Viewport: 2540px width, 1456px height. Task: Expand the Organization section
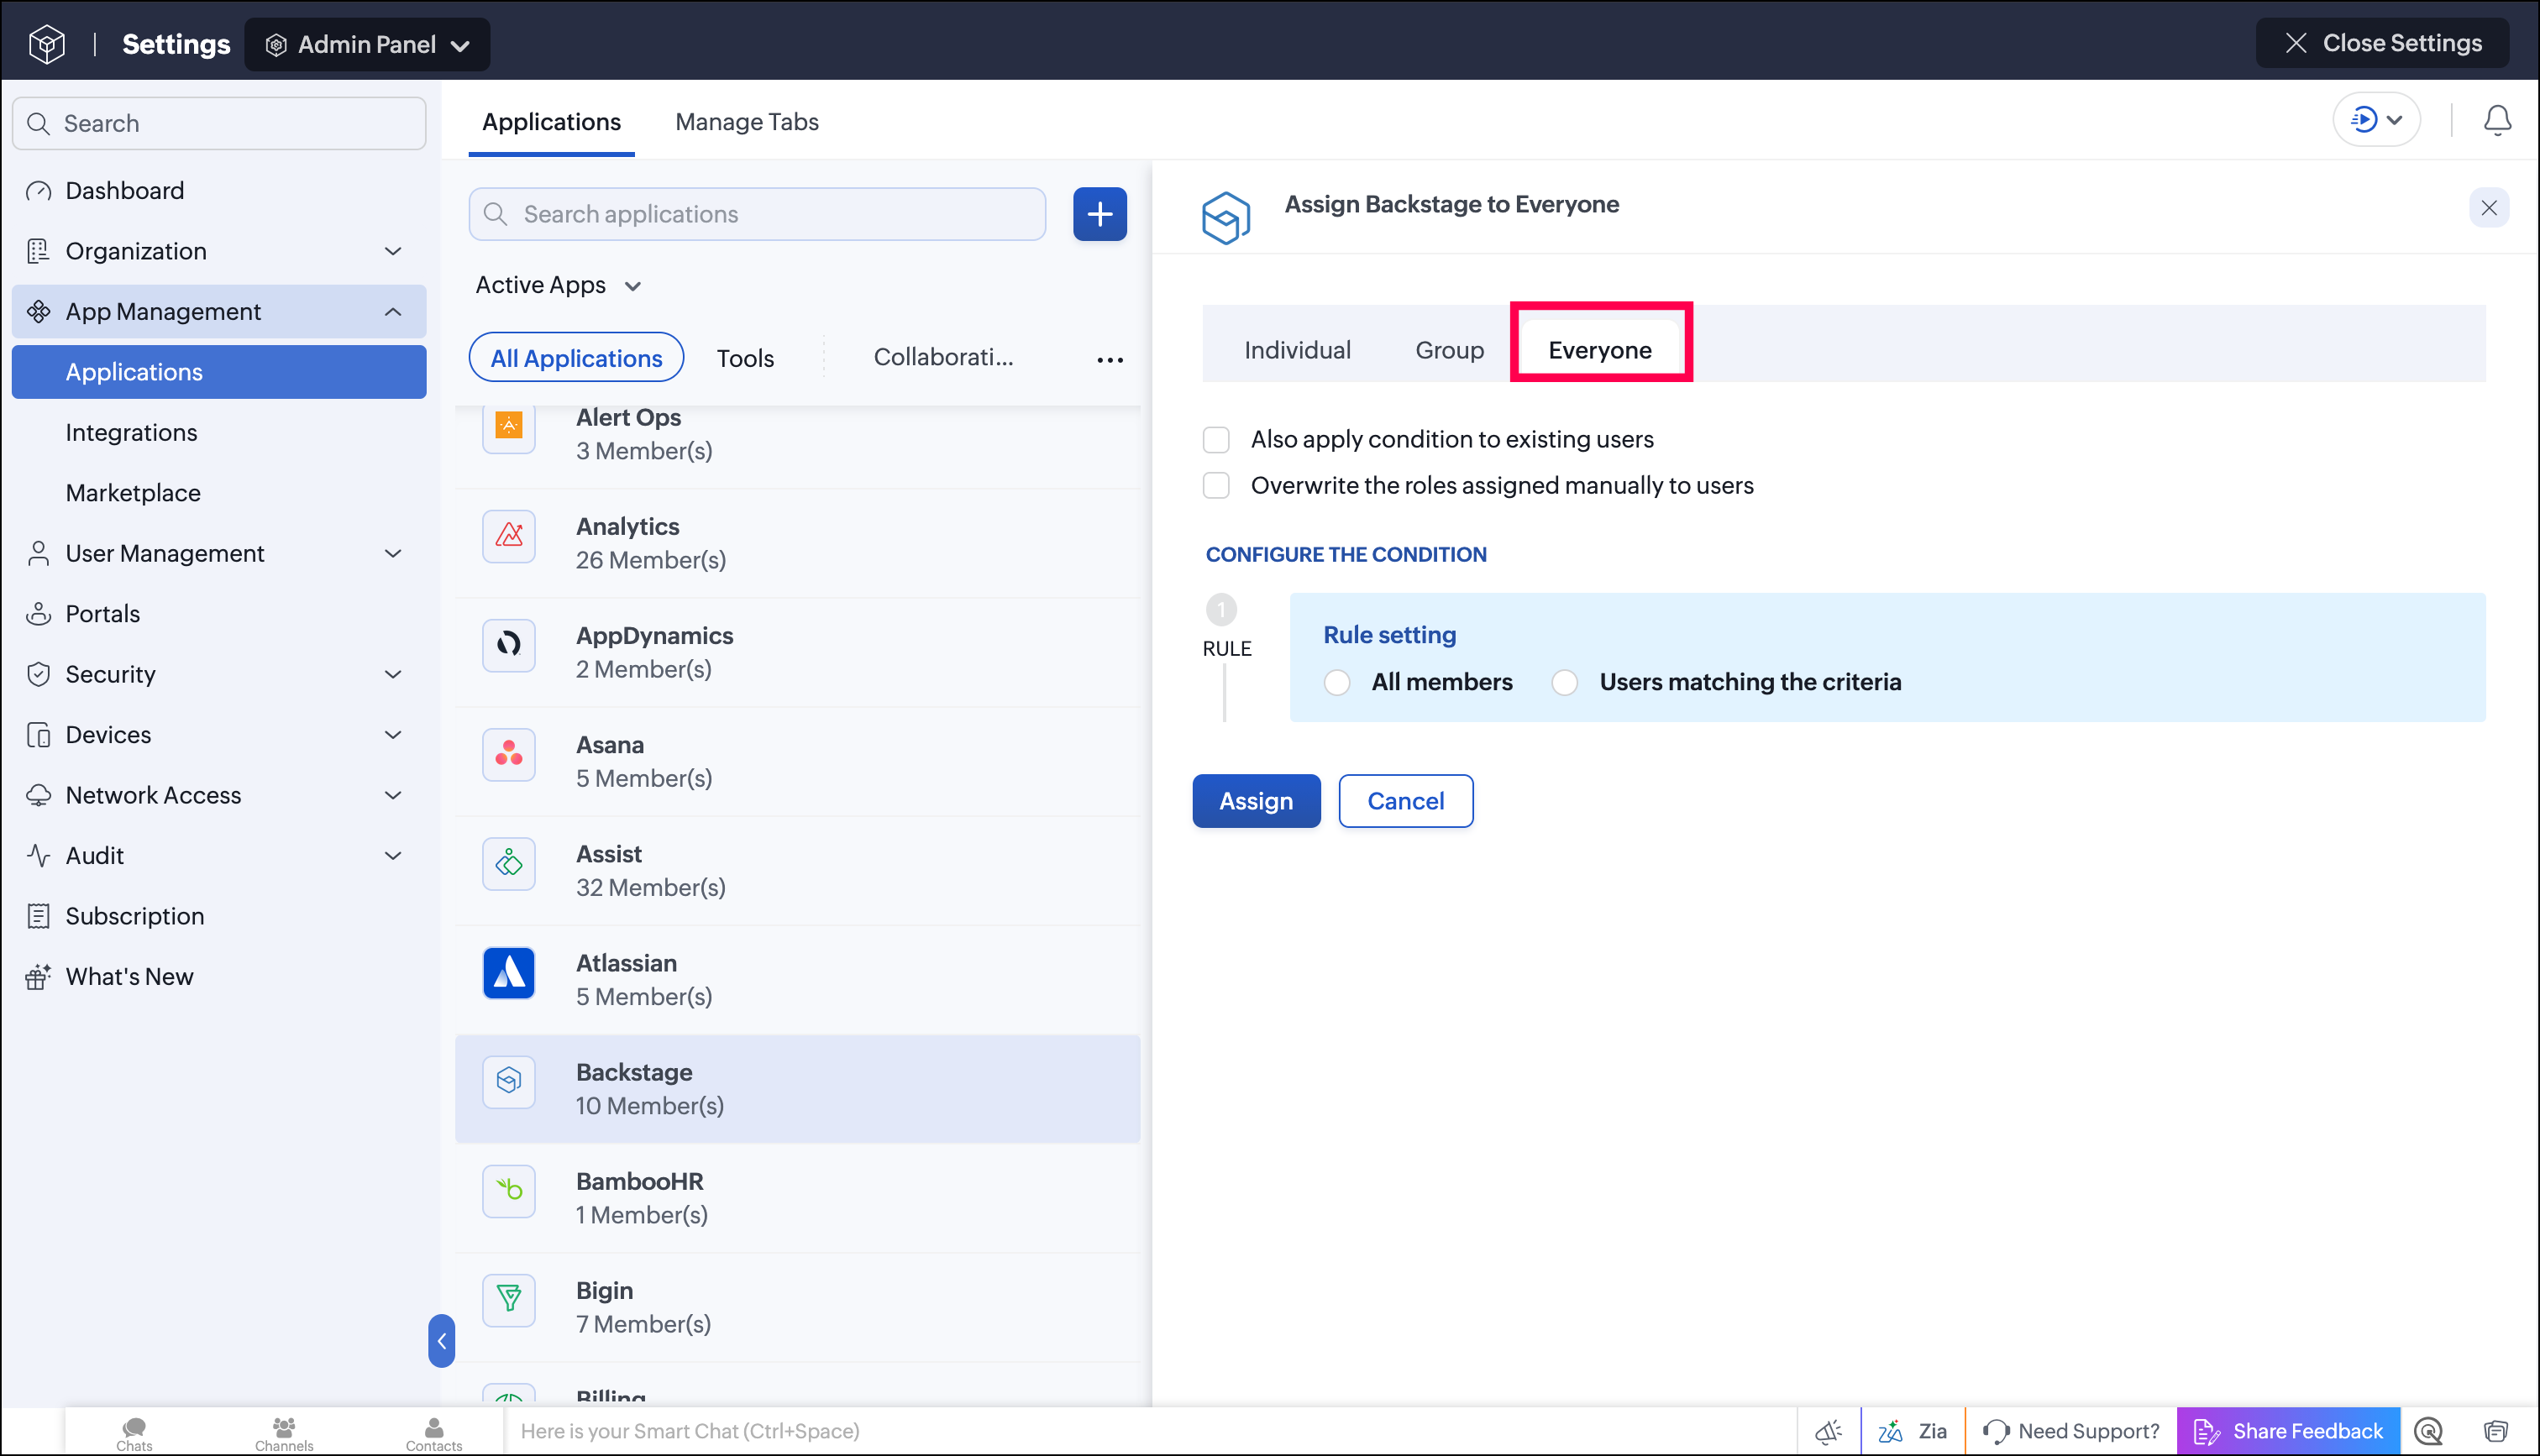coord(393,251)
